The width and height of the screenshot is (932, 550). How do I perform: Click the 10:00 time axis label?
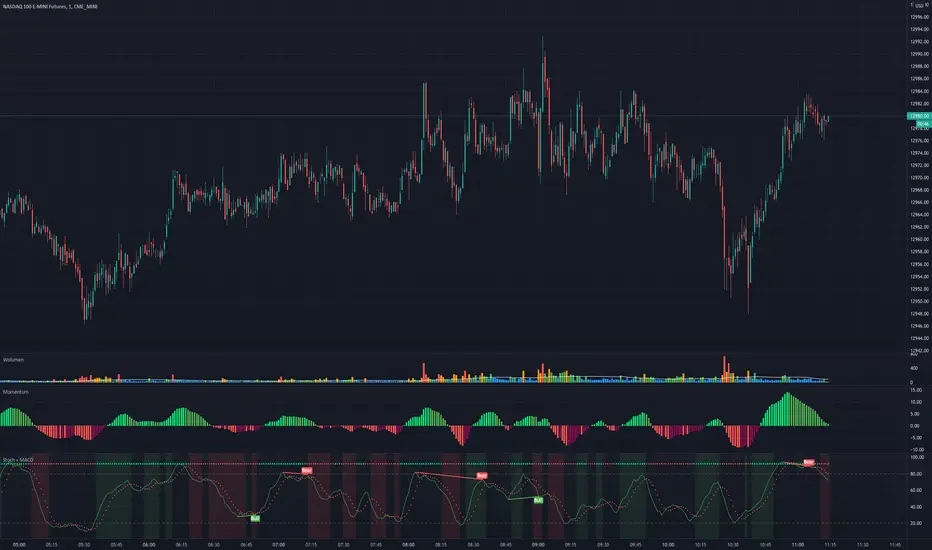tap(667, 545)
